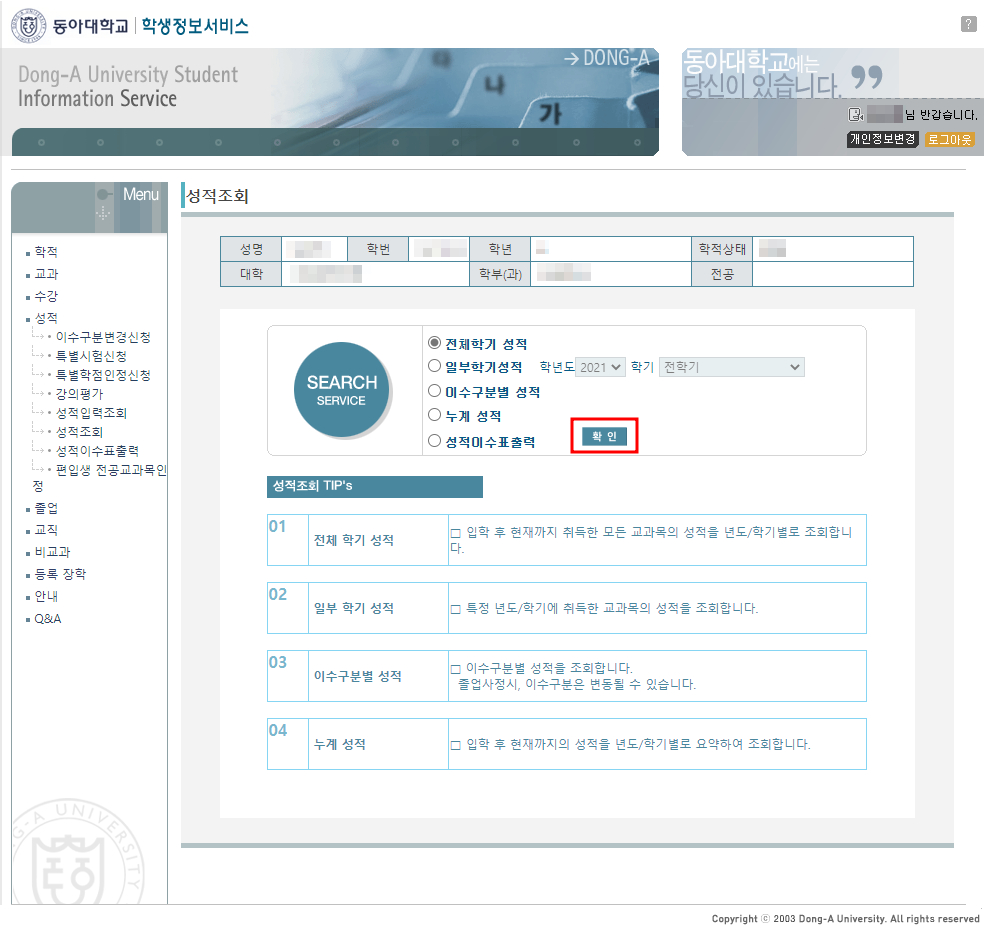This screenshot has width=994, height=937.
Task: Click the 로그아웃 logout button
Action: tap(949, 139)
